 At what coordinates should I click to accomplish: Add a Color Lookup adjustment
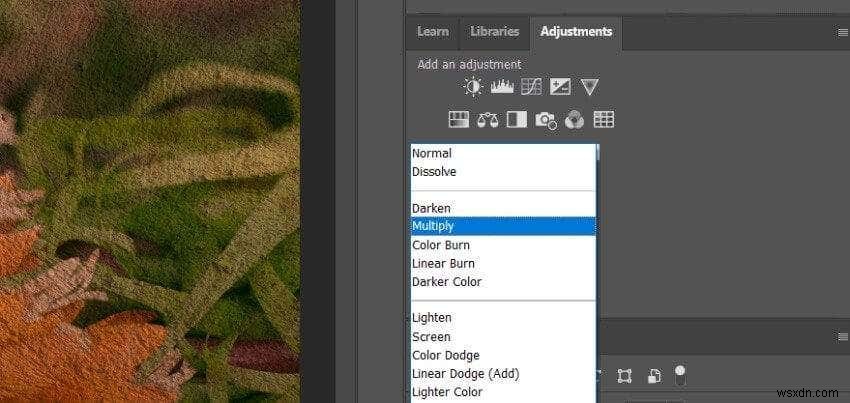[603, 119]
